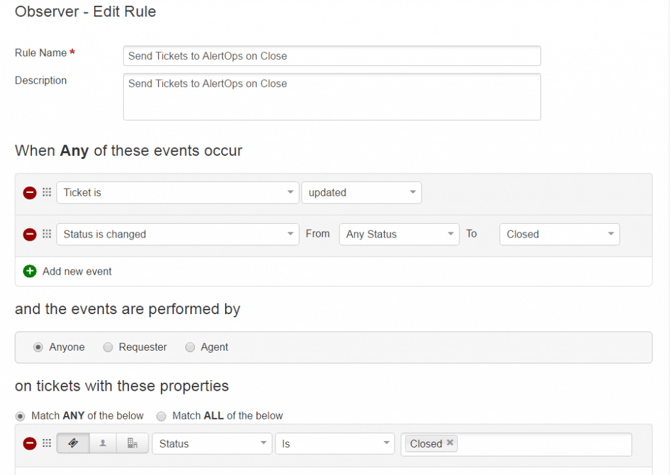Click green plus icon to add event
The image size is (670, 475).
30,271
